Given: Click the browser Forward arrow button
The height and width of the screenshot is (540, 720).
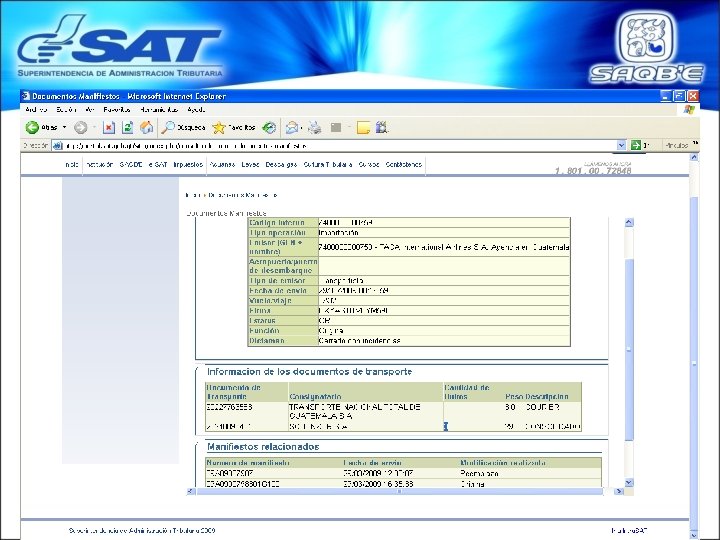Looking at the screenshot, I should [x=80, y=127].
